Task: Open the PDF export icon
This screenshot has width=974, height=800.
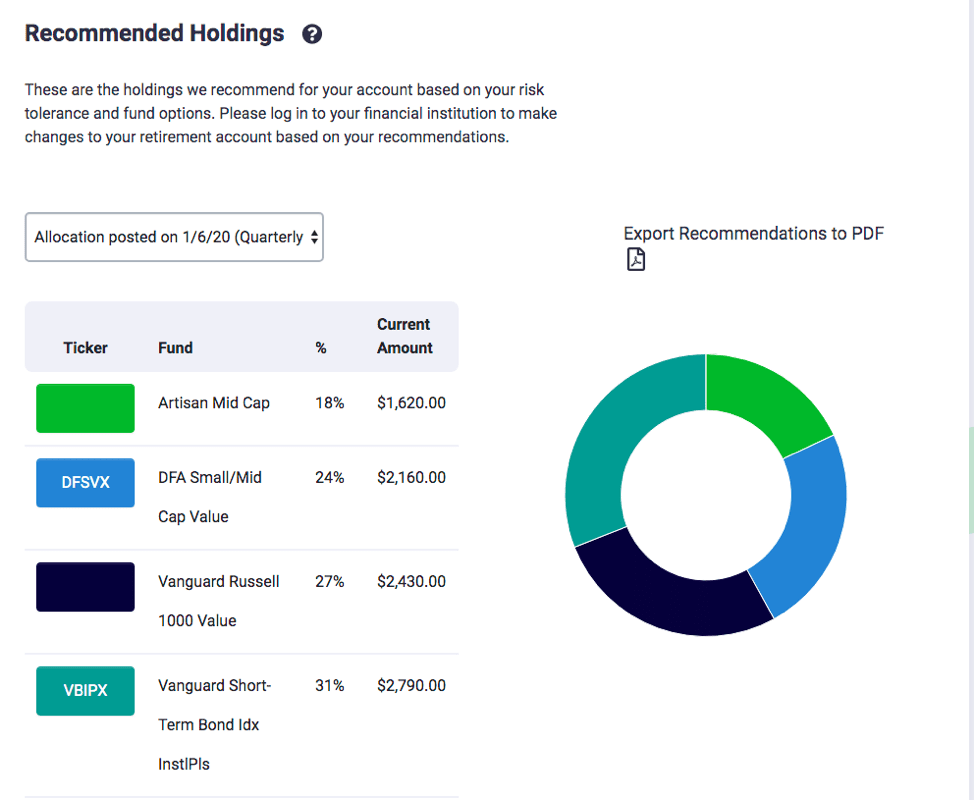Action: point(636,258)
